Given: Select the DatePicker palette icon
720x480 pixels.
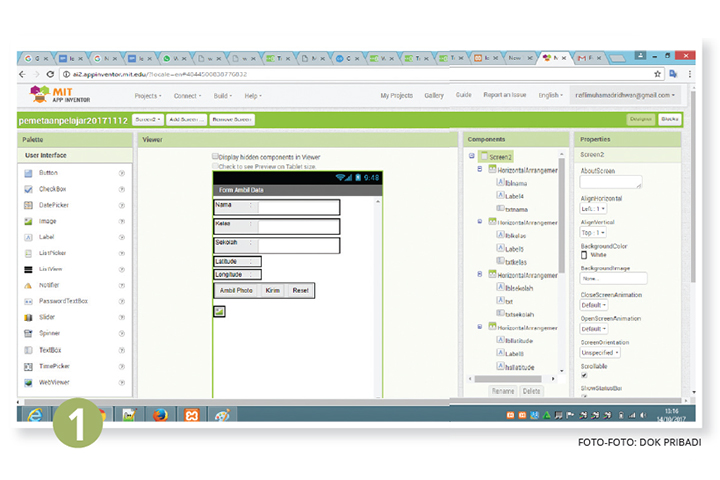Looking at the screenshot, I should click(x=29, y=205).
